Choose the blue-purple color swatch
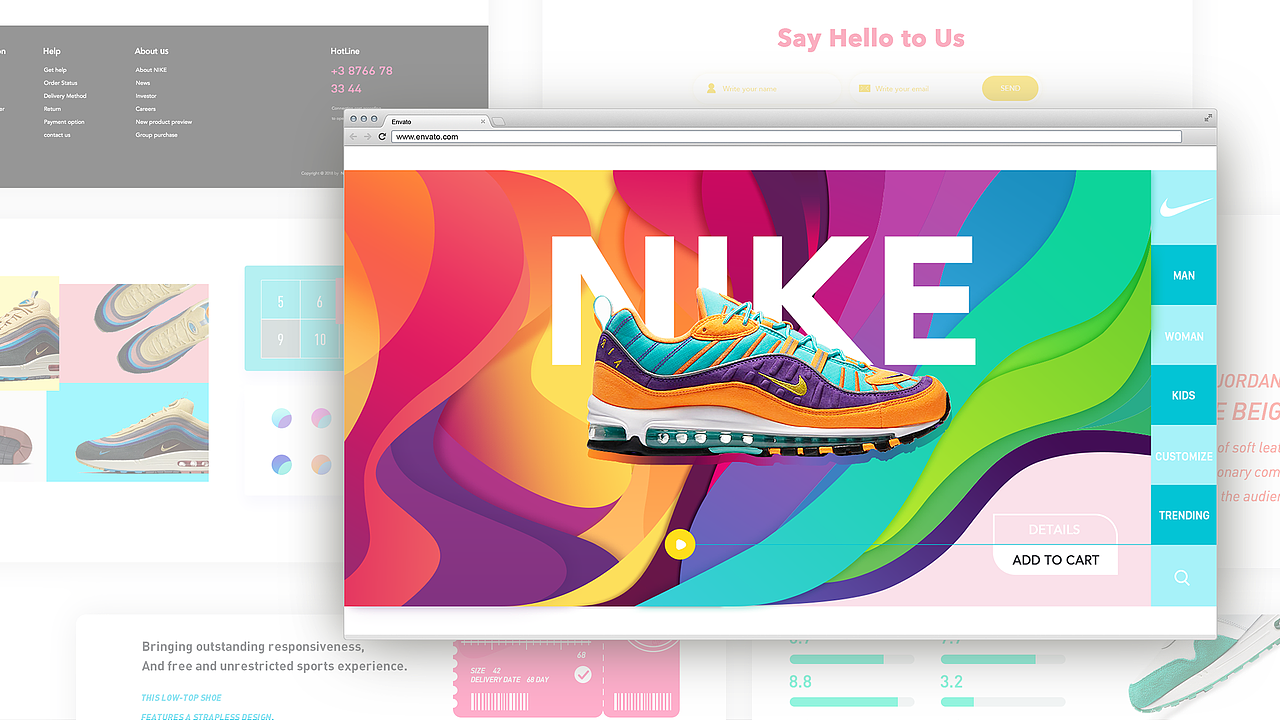 [x=282, y=418]
